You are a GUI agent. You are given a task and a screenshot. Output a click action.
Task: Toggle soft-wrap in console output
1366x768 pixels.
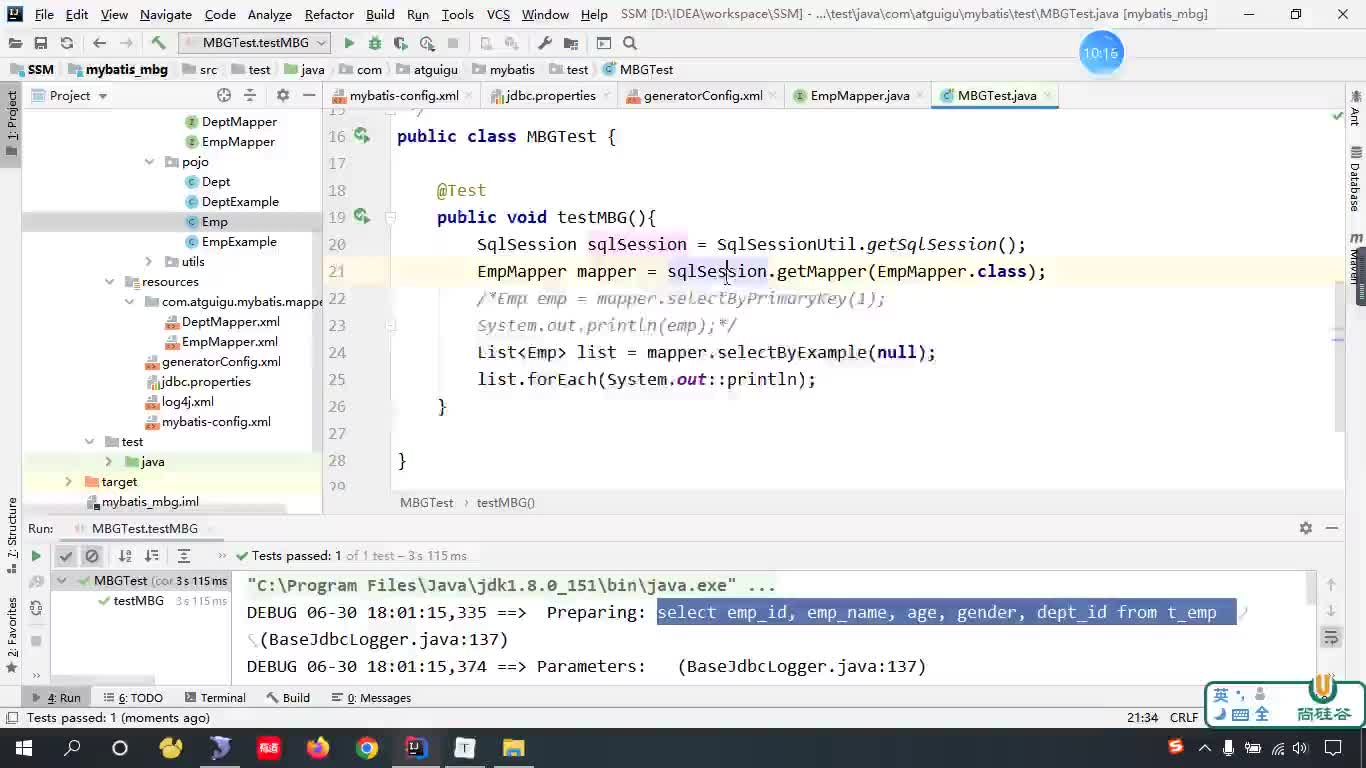point(1331,637)
